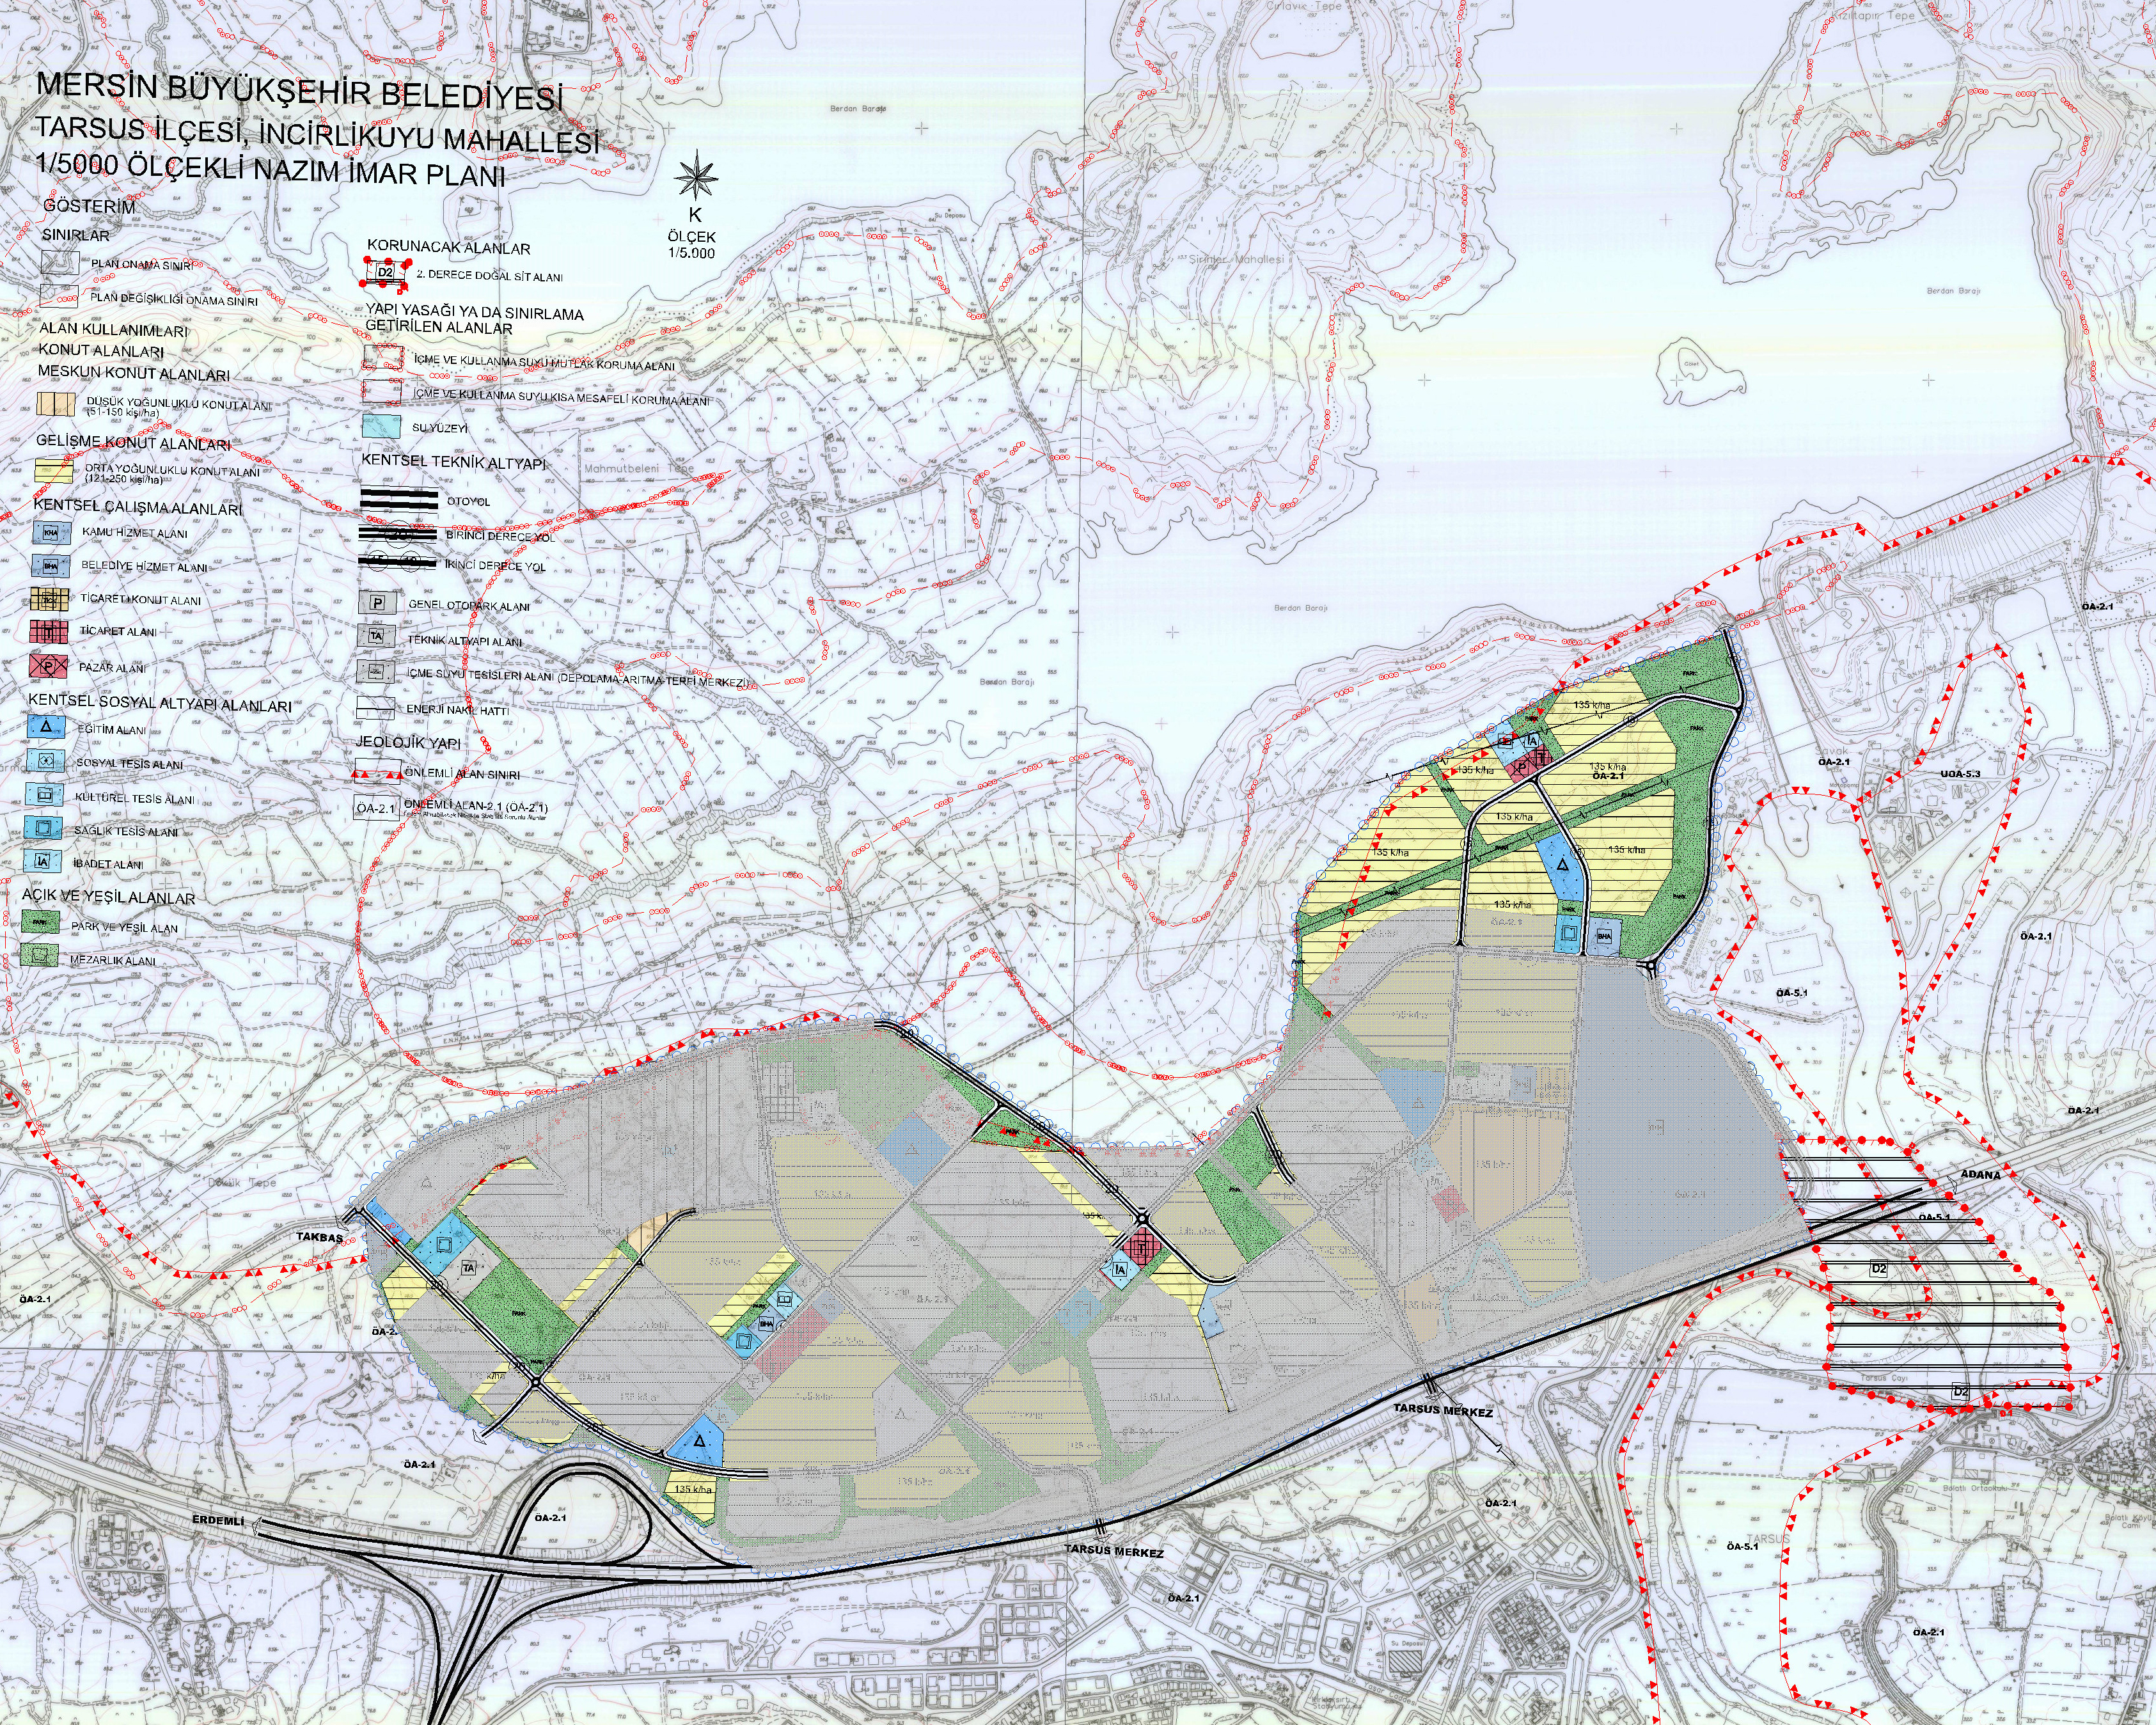
Task: Click the D2 natural site legend icon
Action: [x=386, y=271]
